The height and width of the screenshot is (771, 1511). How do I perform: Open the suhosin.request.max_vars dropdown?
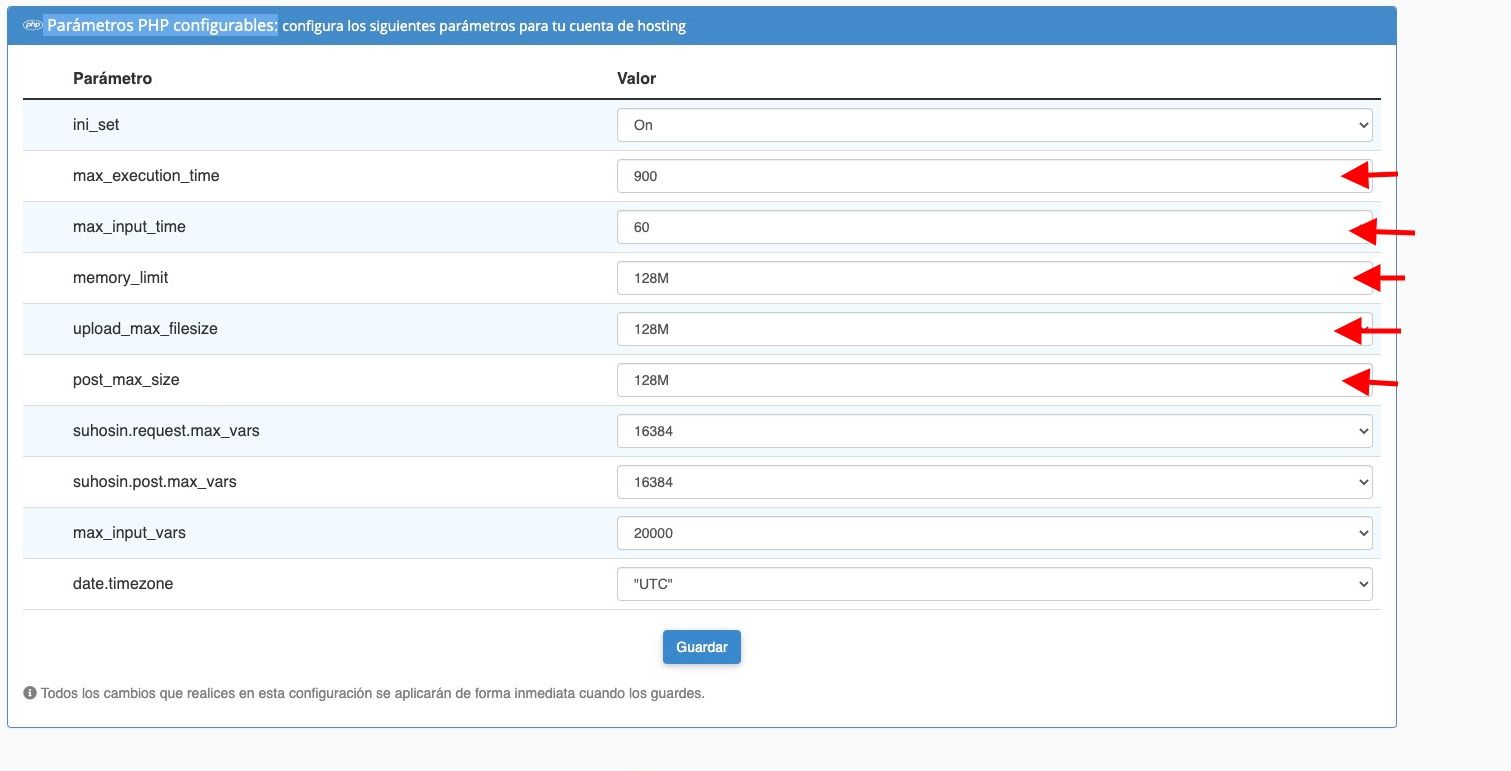coord(994,431)
